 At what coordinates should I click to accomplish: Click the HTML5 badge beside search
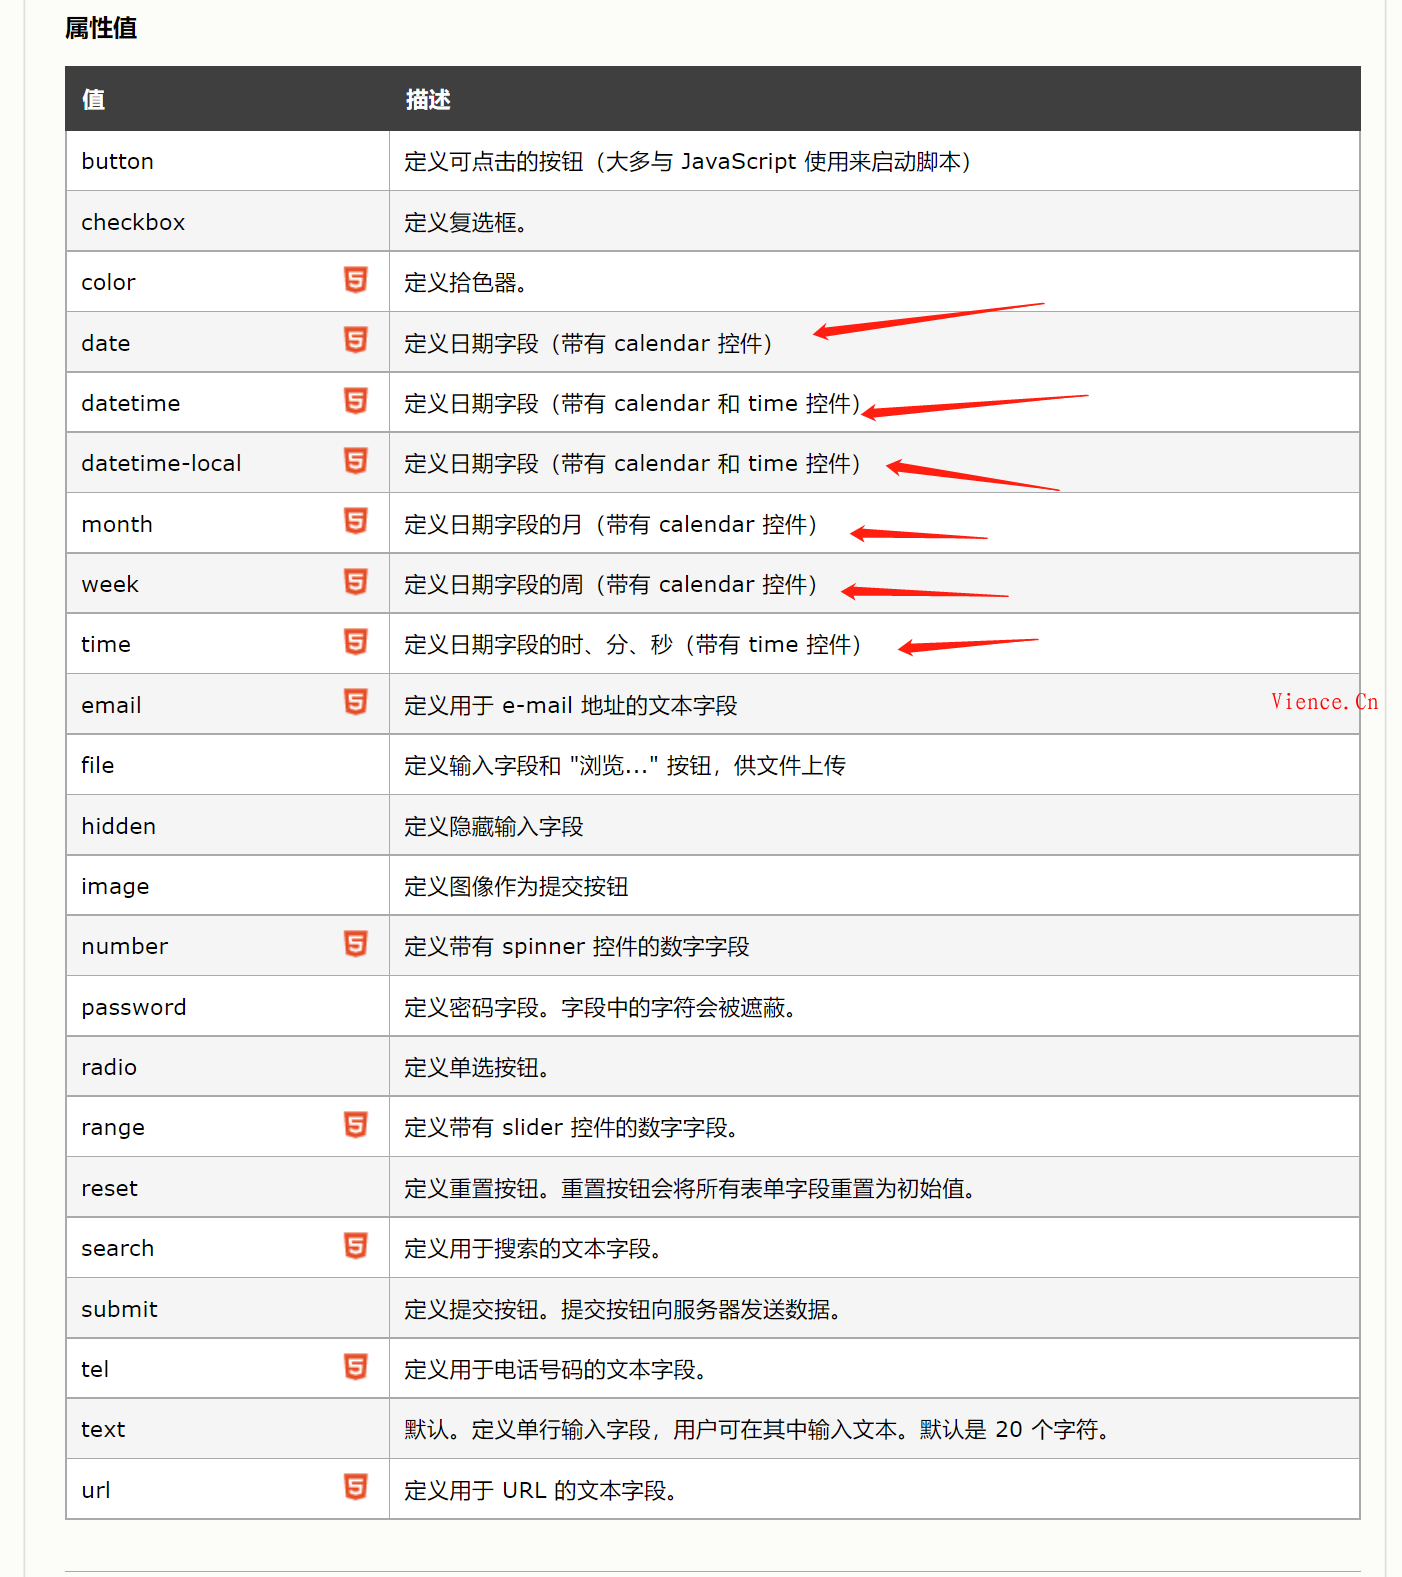click(x=355, y=1246)
